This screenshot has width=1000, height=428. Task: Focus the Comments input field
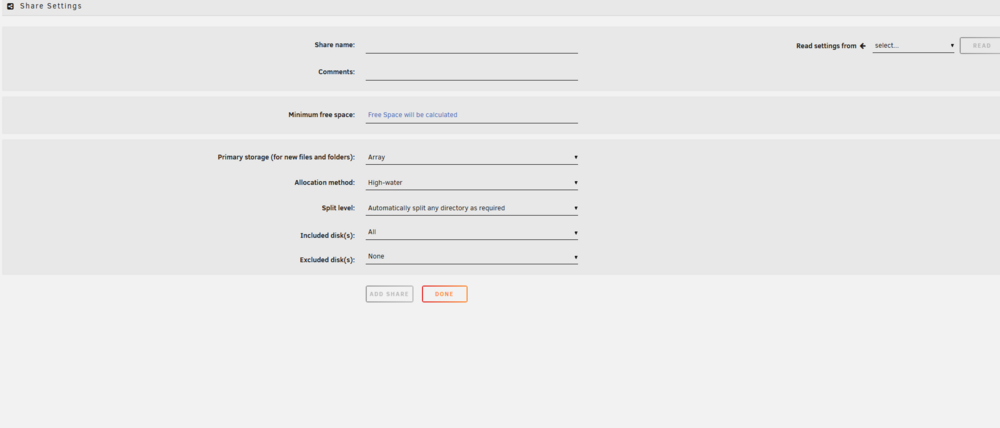(x=471, y=72)
